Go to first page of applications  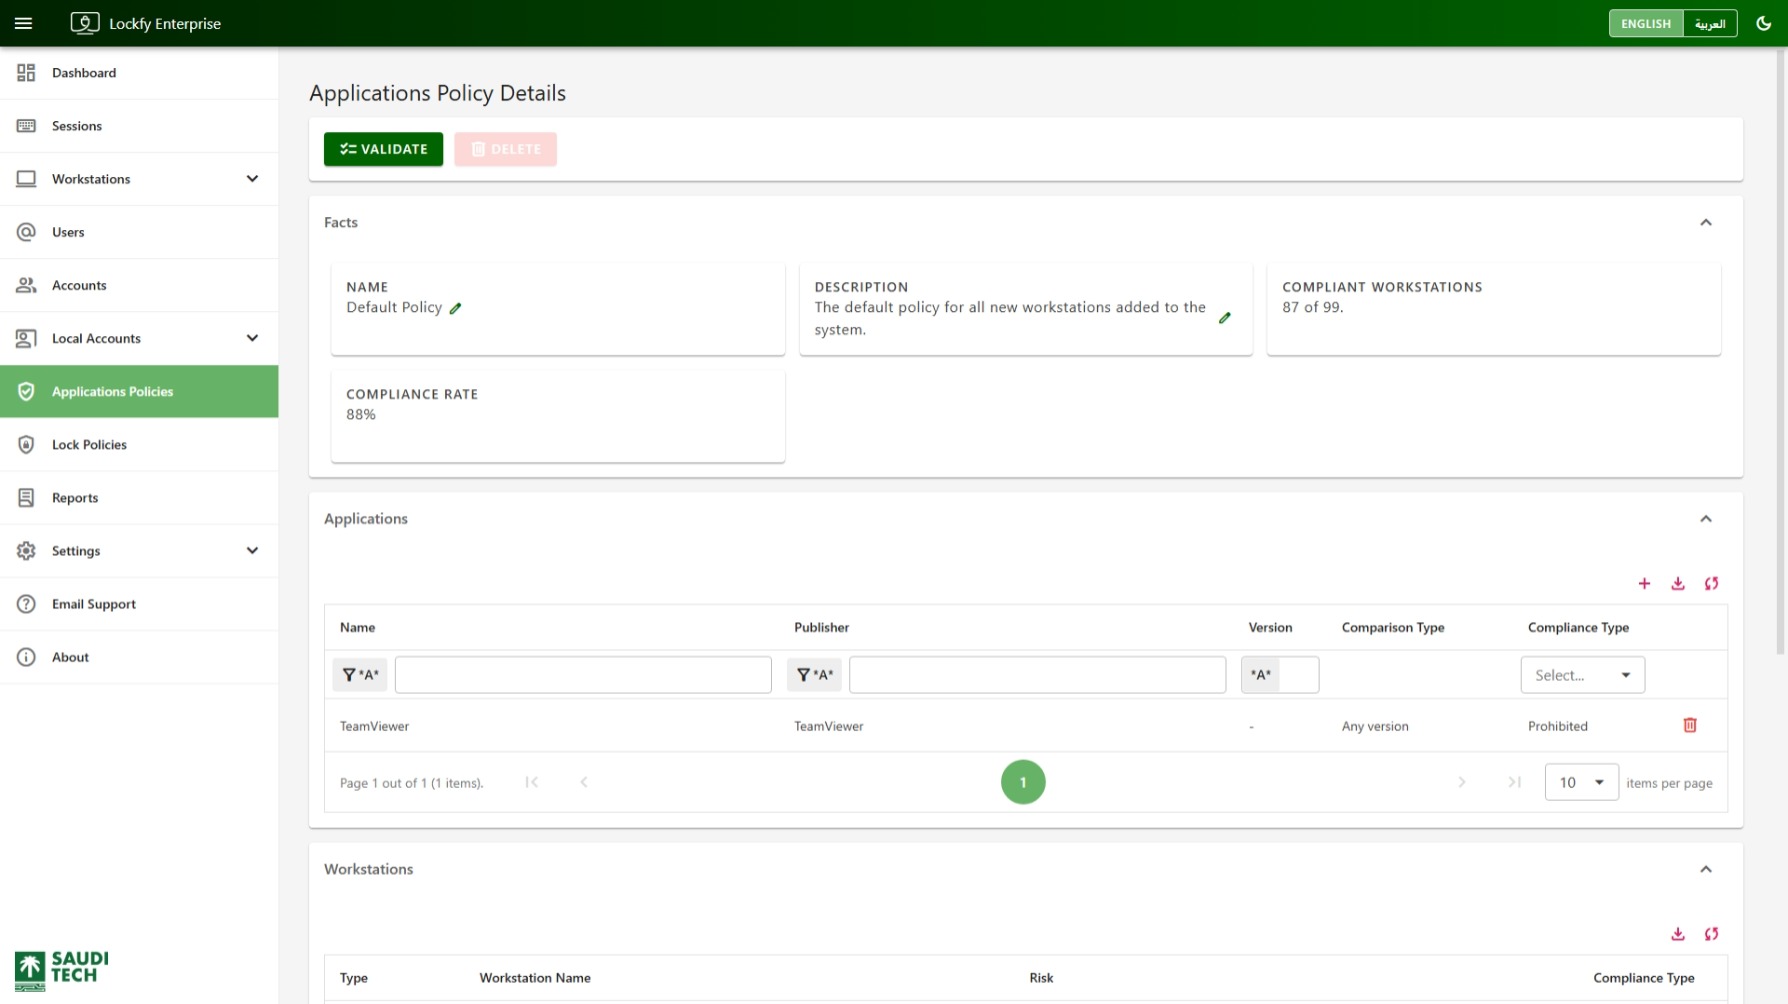[x=532, y=782]
